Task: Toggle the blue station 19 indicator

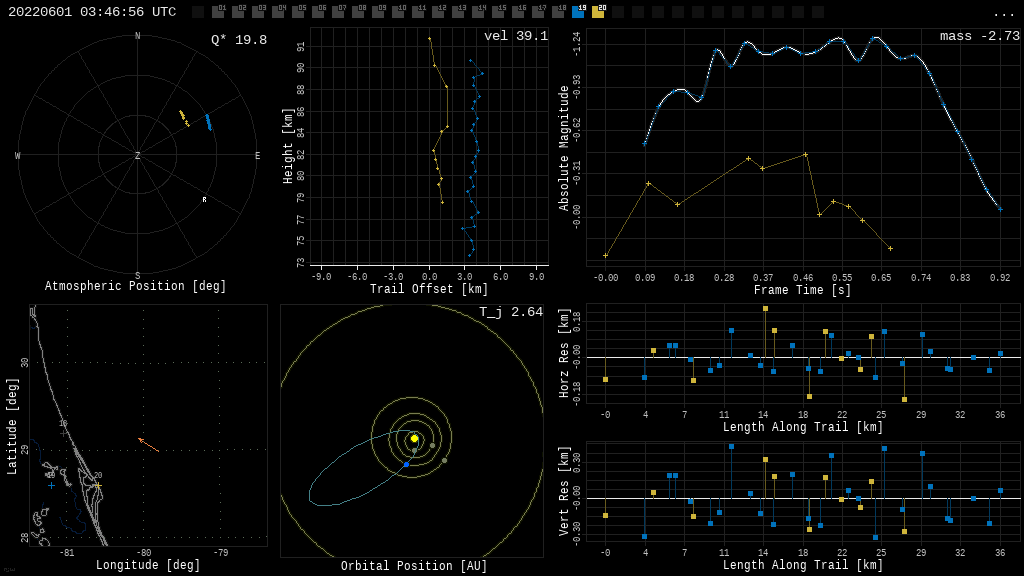Action: click(578, 12)
